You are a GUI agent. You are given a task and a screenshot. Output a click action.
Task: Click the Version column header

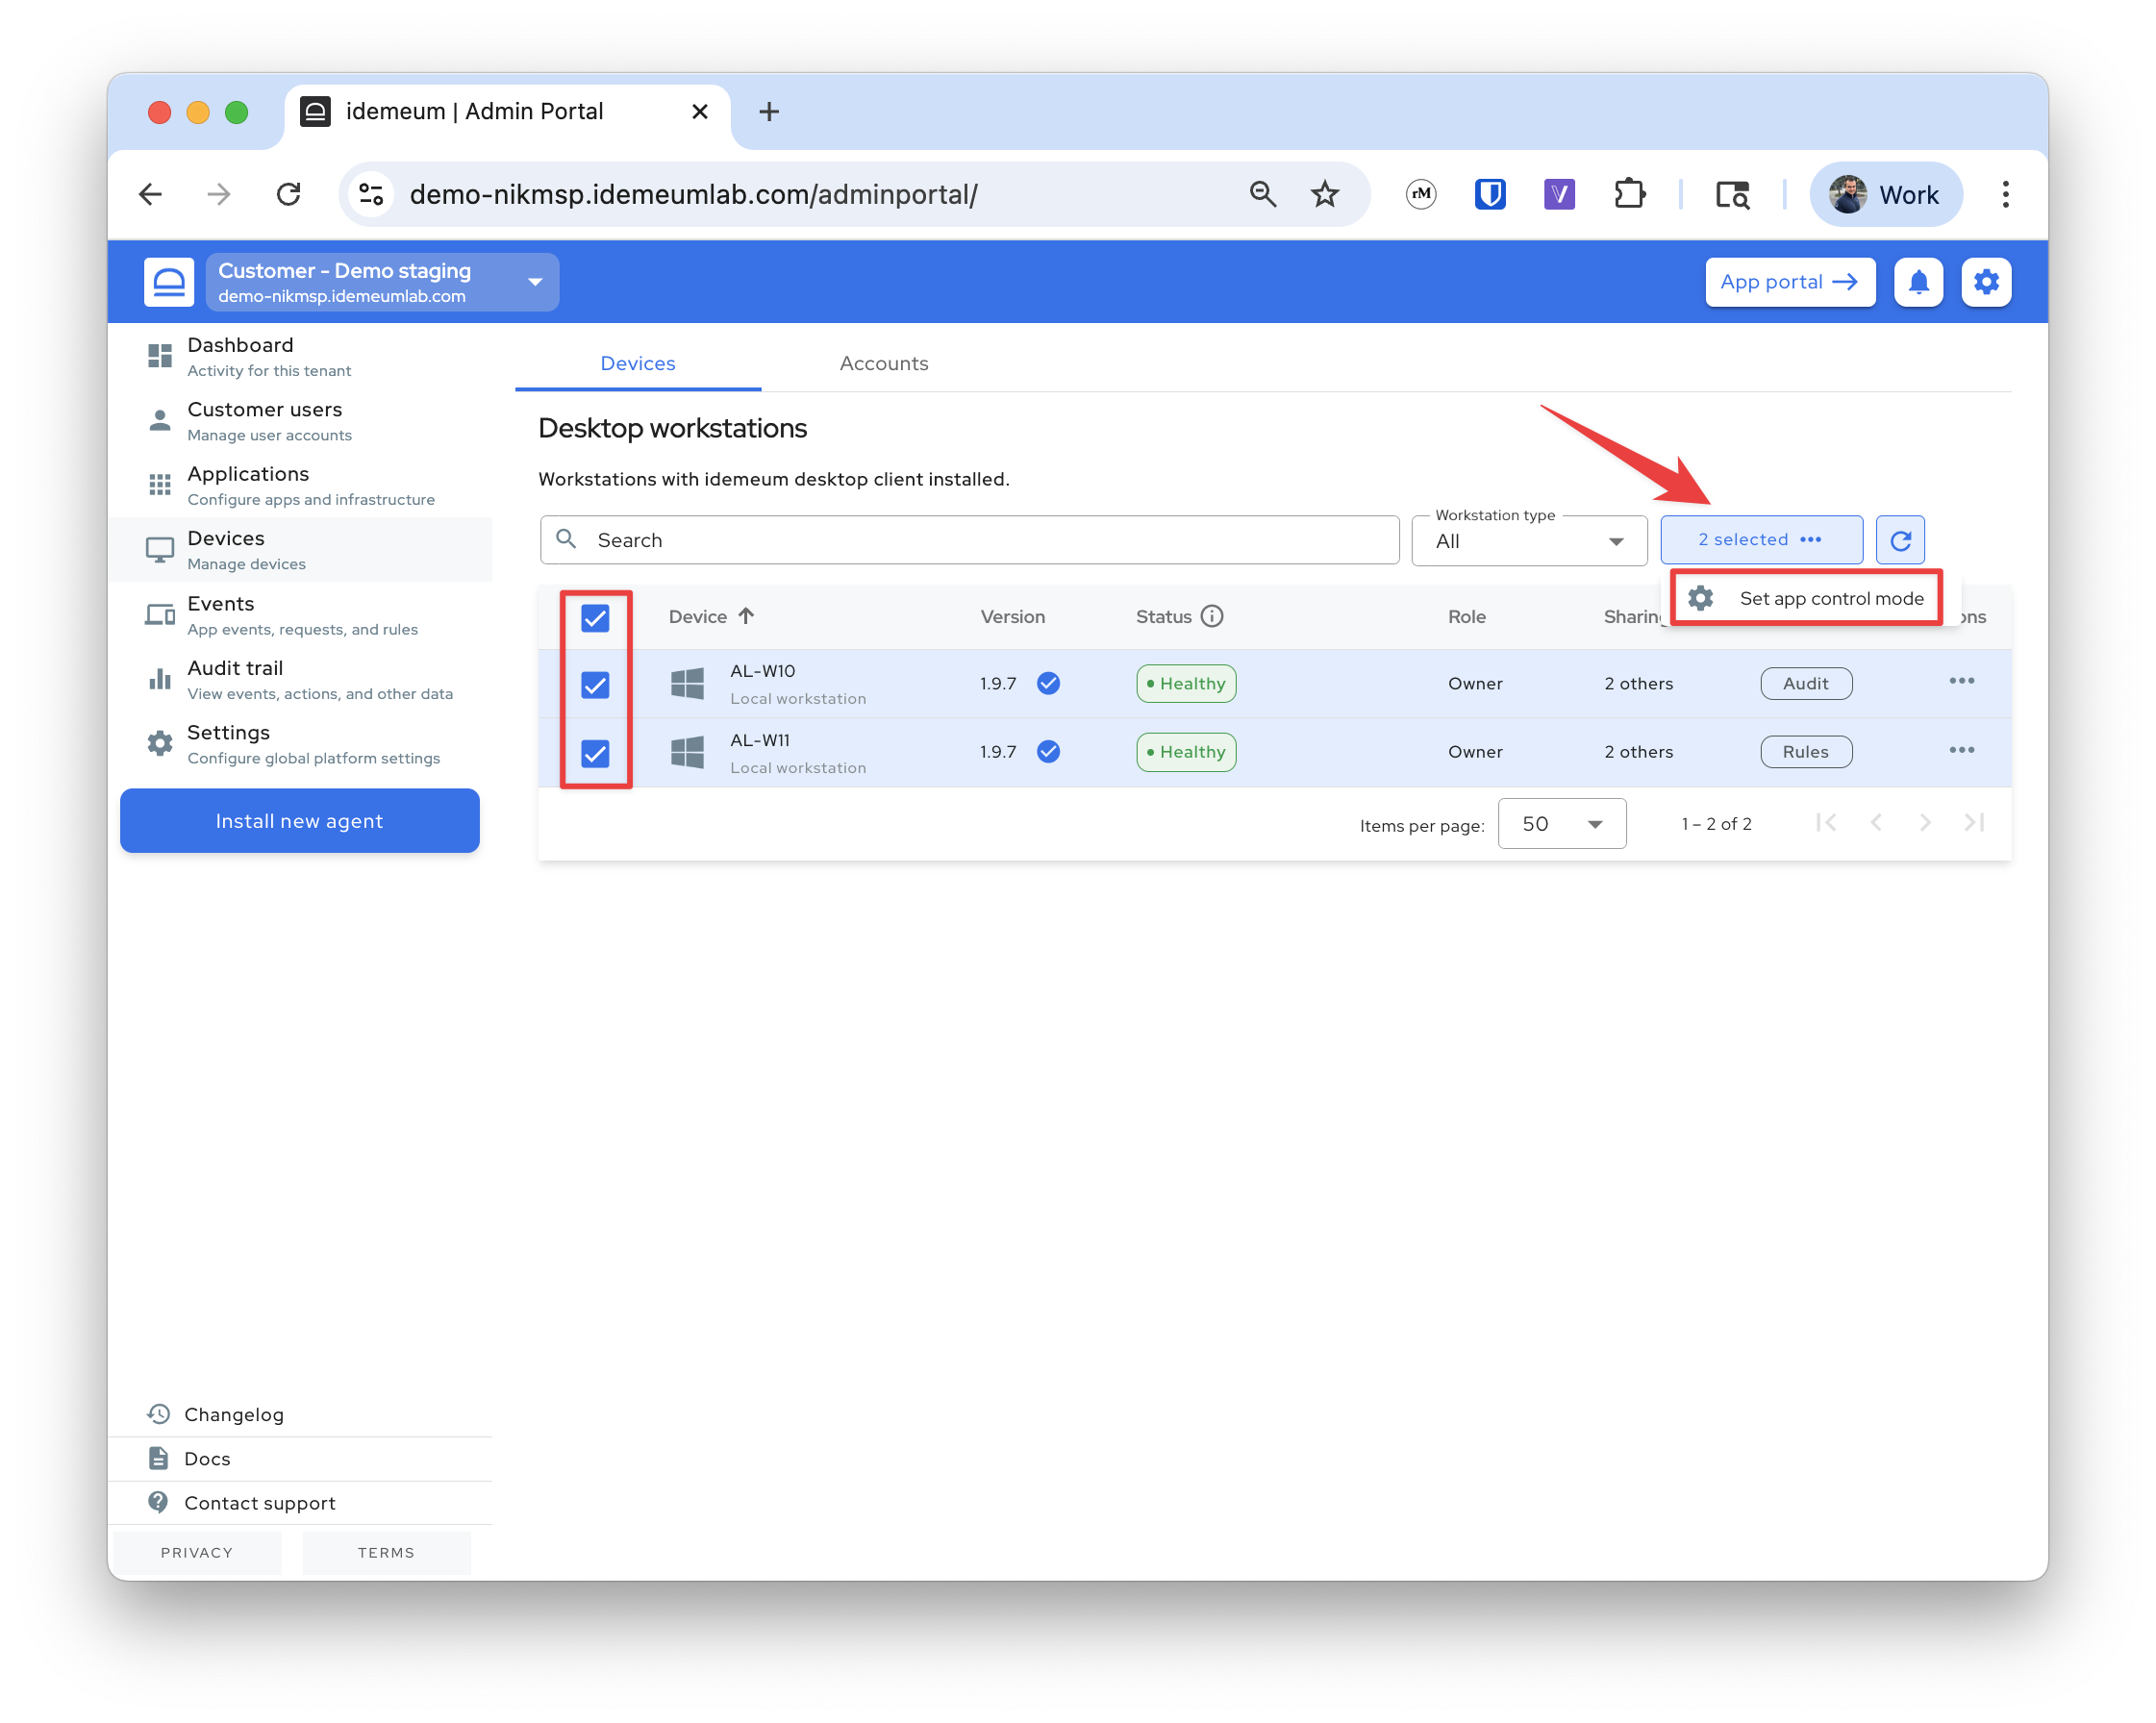(x=1012, y=617)
